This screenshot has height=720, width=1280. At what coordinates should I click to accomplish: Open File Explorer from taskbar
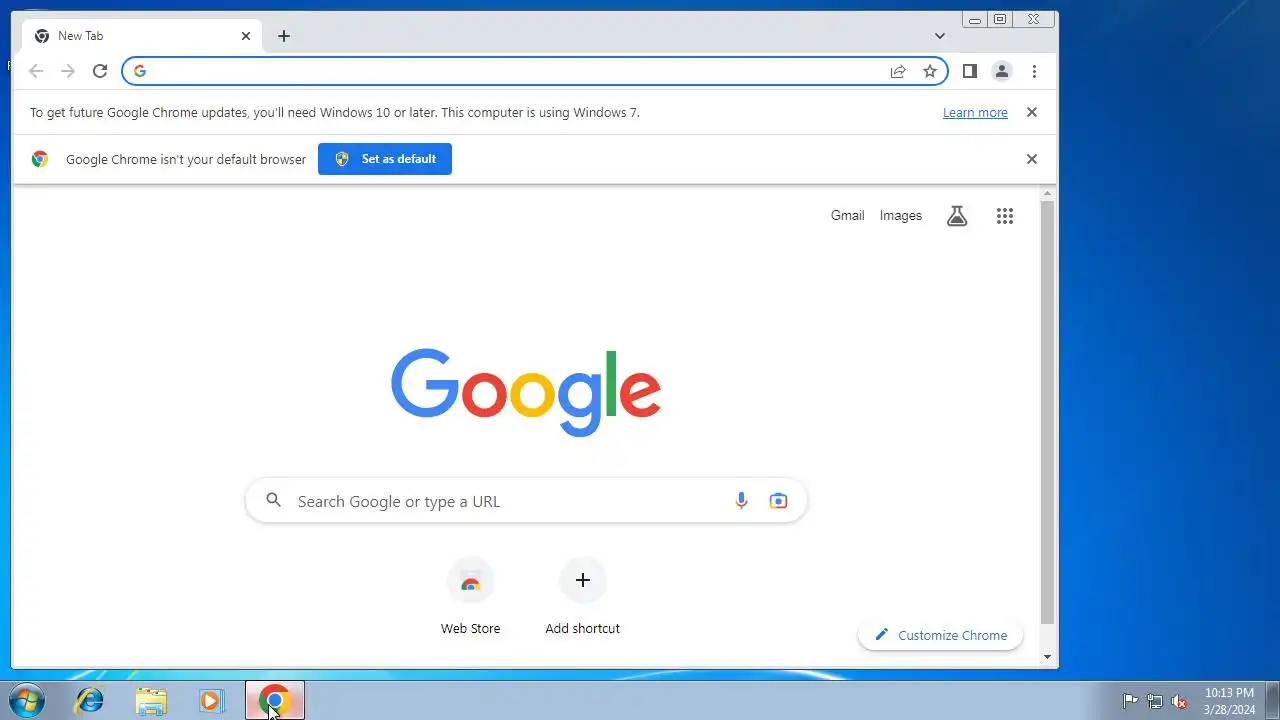pyautogui.click(x=151, y=700)
